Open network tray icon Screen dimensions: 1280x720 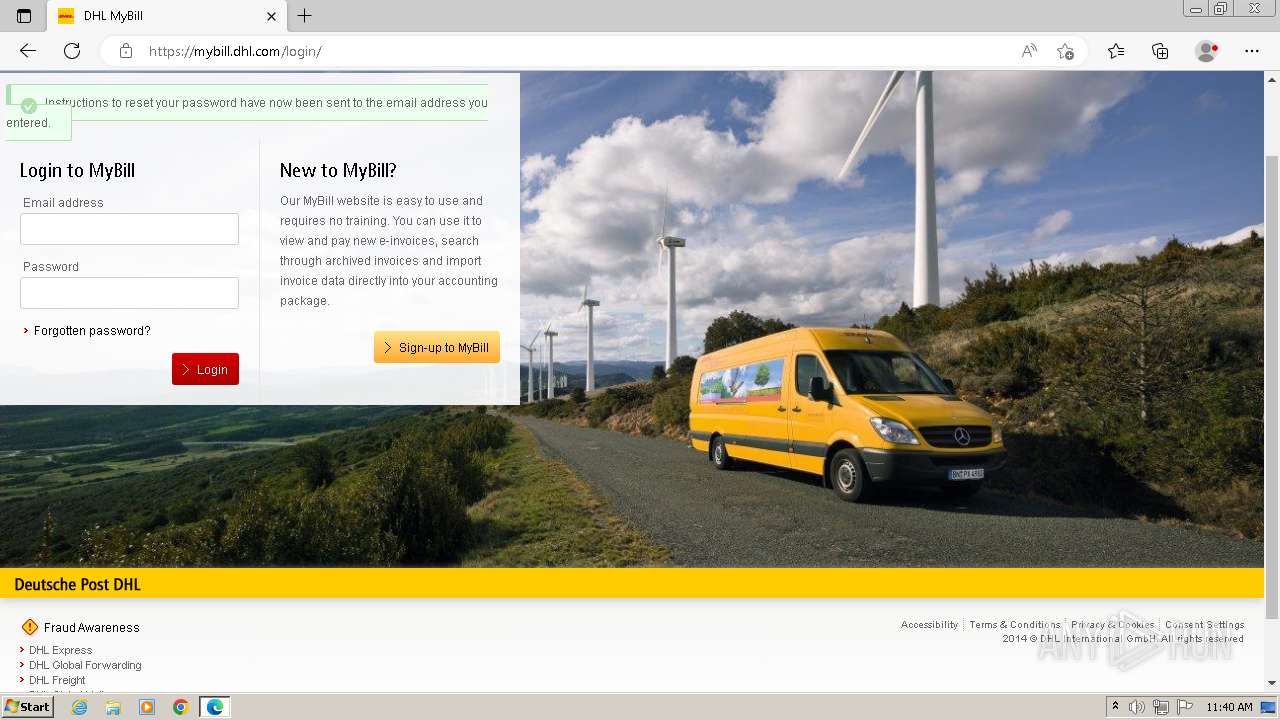1161,707
